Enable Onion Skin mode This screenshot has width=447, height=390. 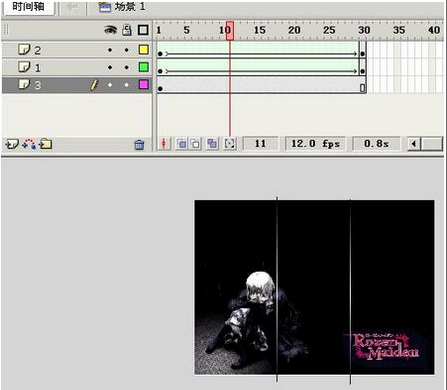[x=181, y=144]
